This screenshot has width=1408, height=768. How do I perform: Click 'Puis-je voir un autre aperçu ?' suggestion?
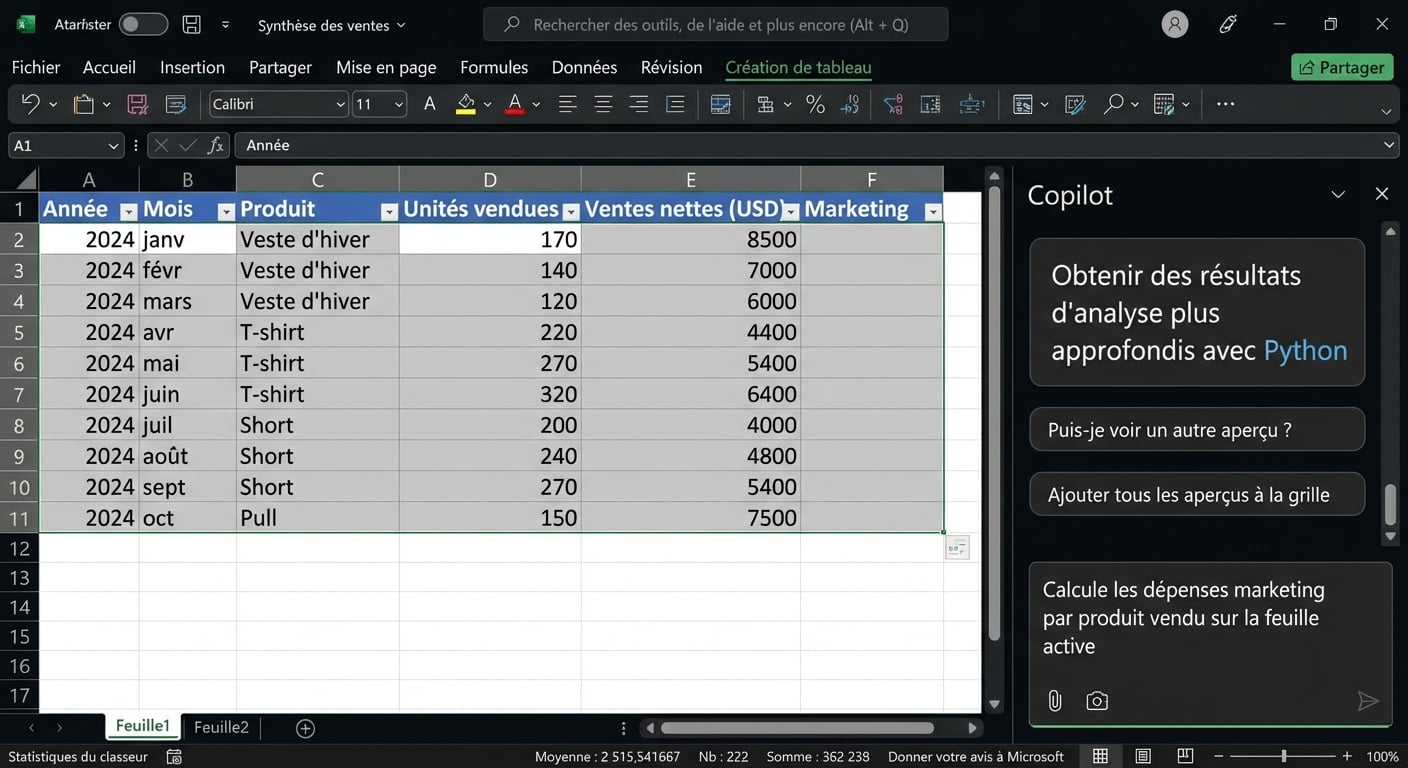1196,429
